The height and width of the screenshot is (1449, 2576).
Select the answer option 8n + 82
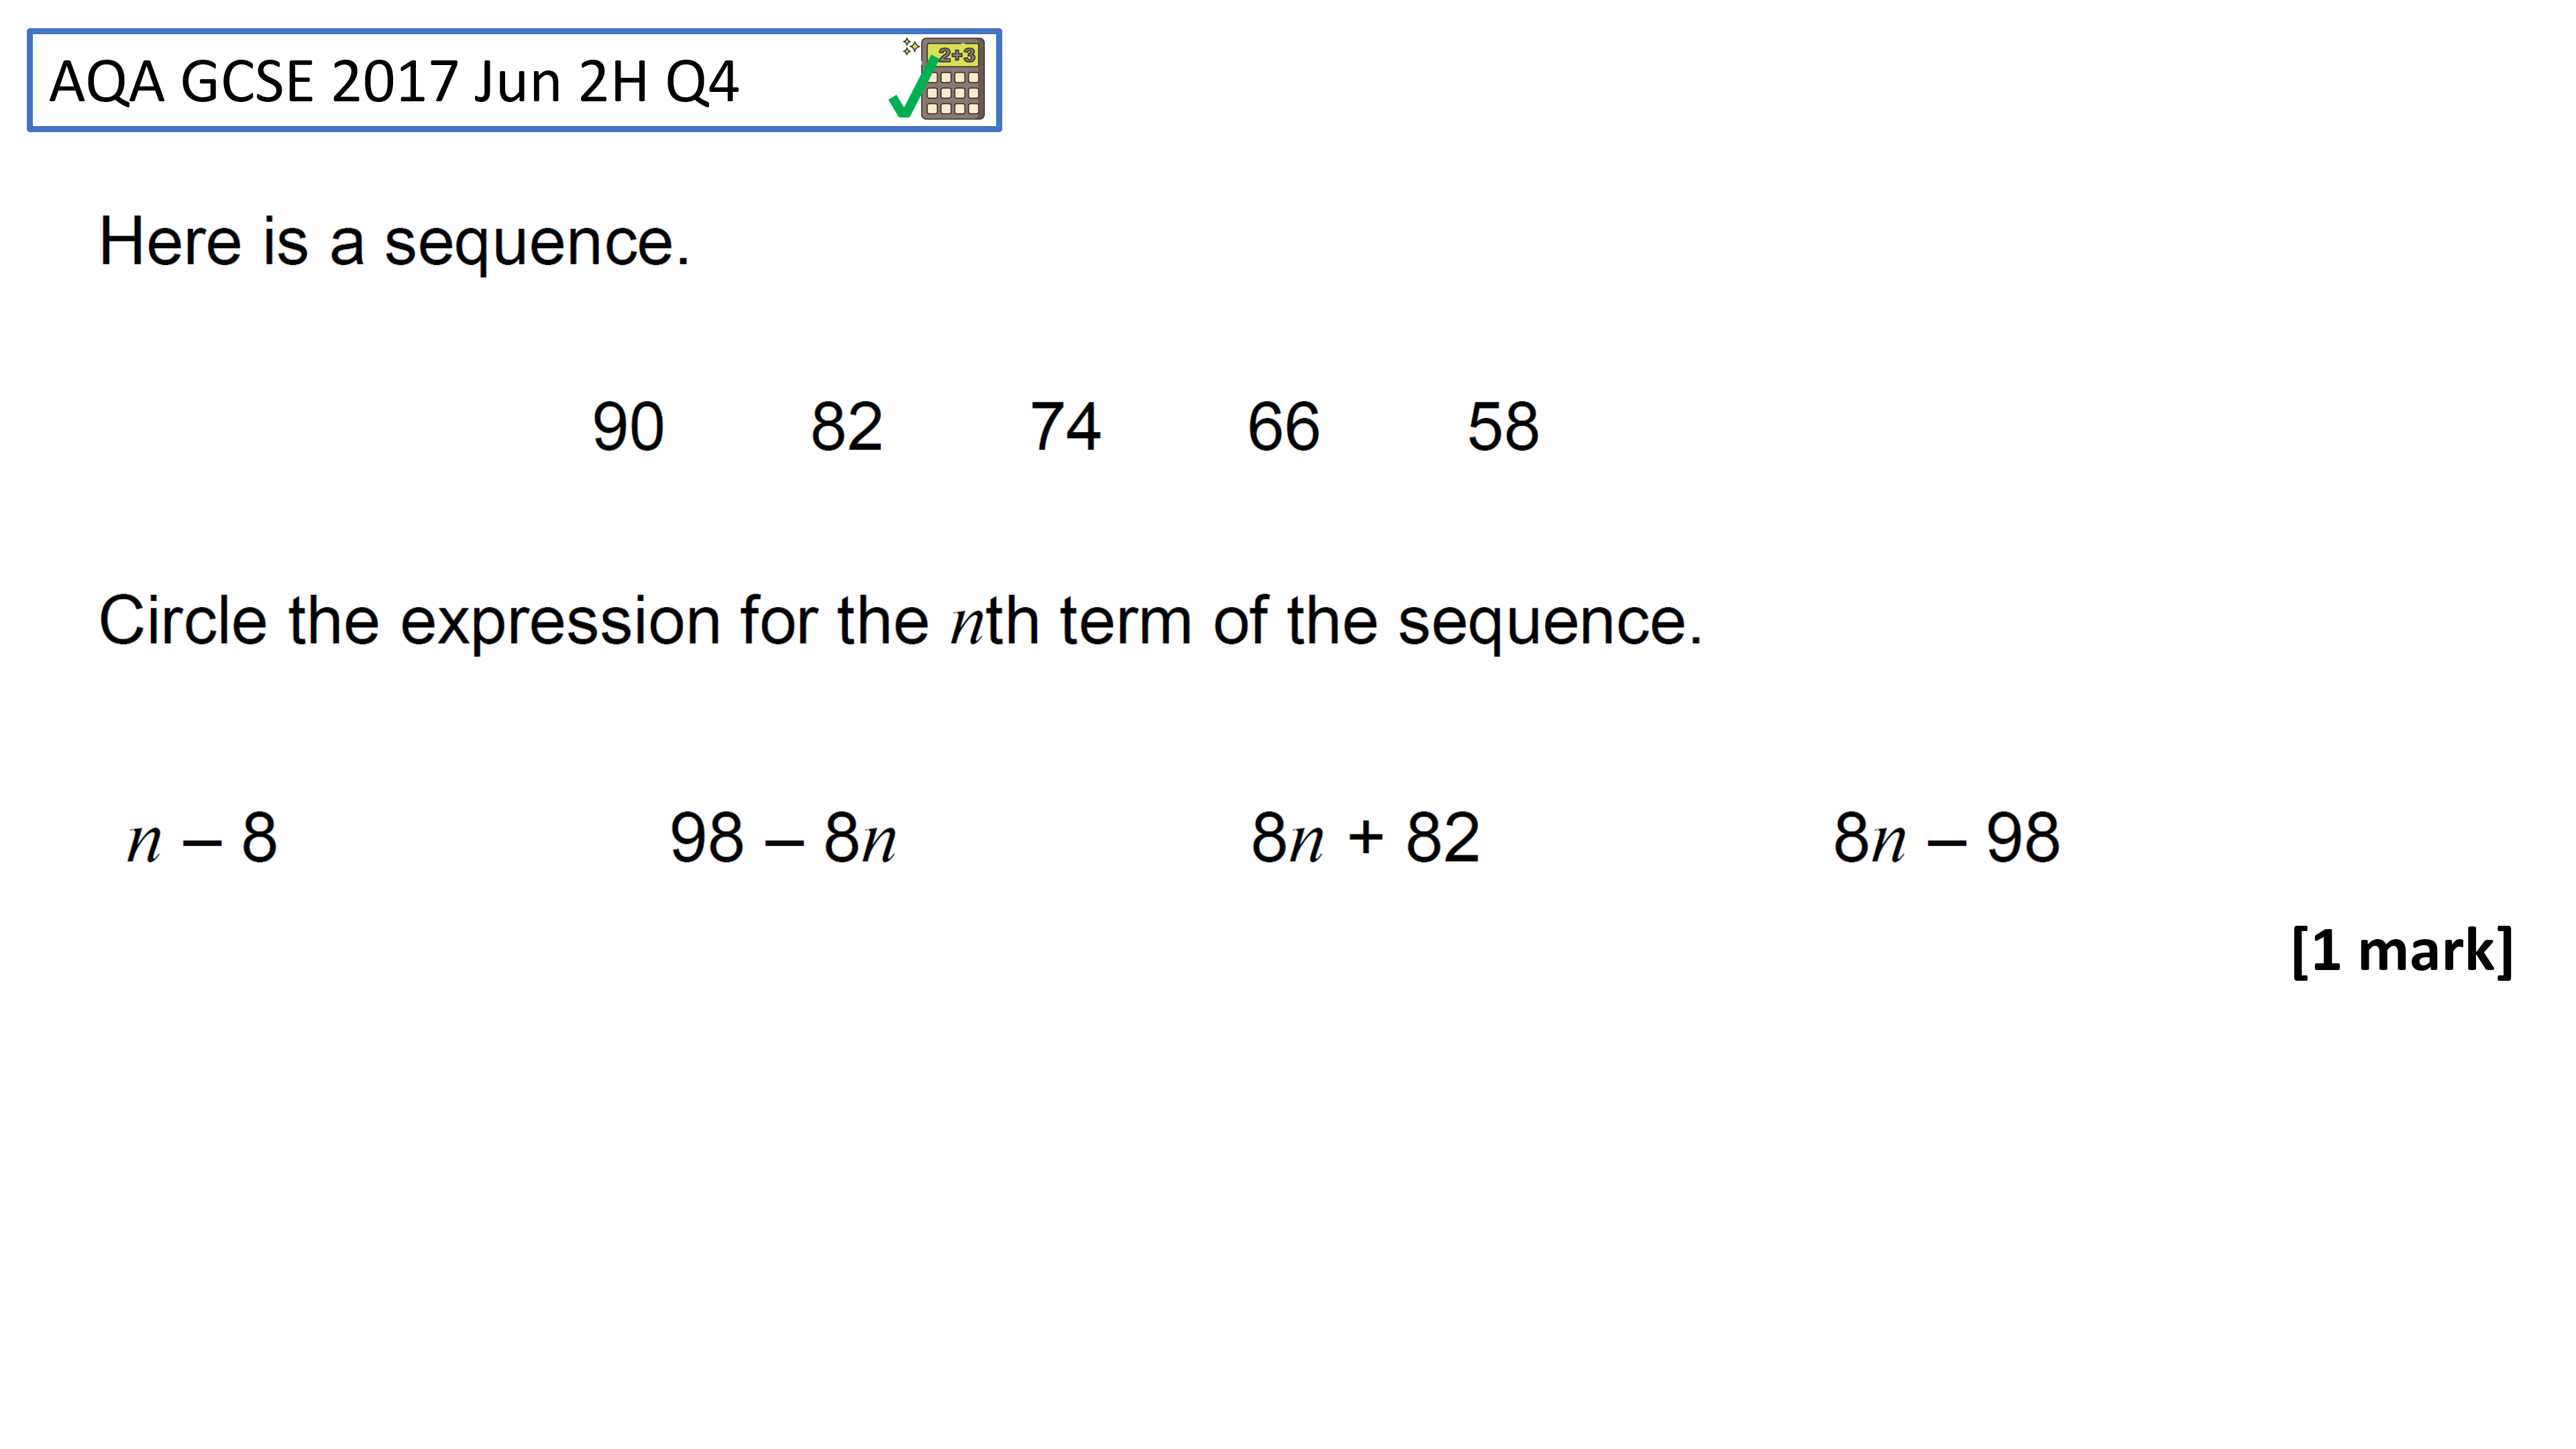pyautogui.click(x=1365, y=838)
